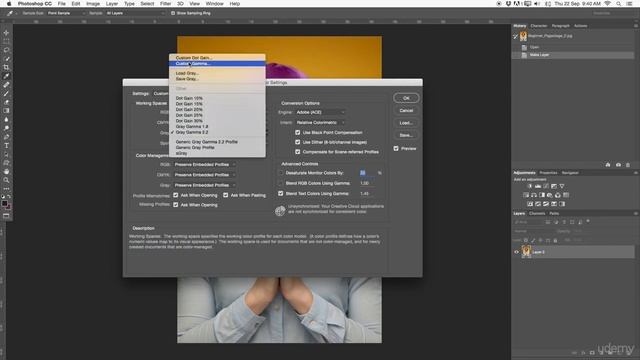Toggle Show Sampling Ring checkbox
The height and width of the screenshot is (360, 640).
(173, 13)
